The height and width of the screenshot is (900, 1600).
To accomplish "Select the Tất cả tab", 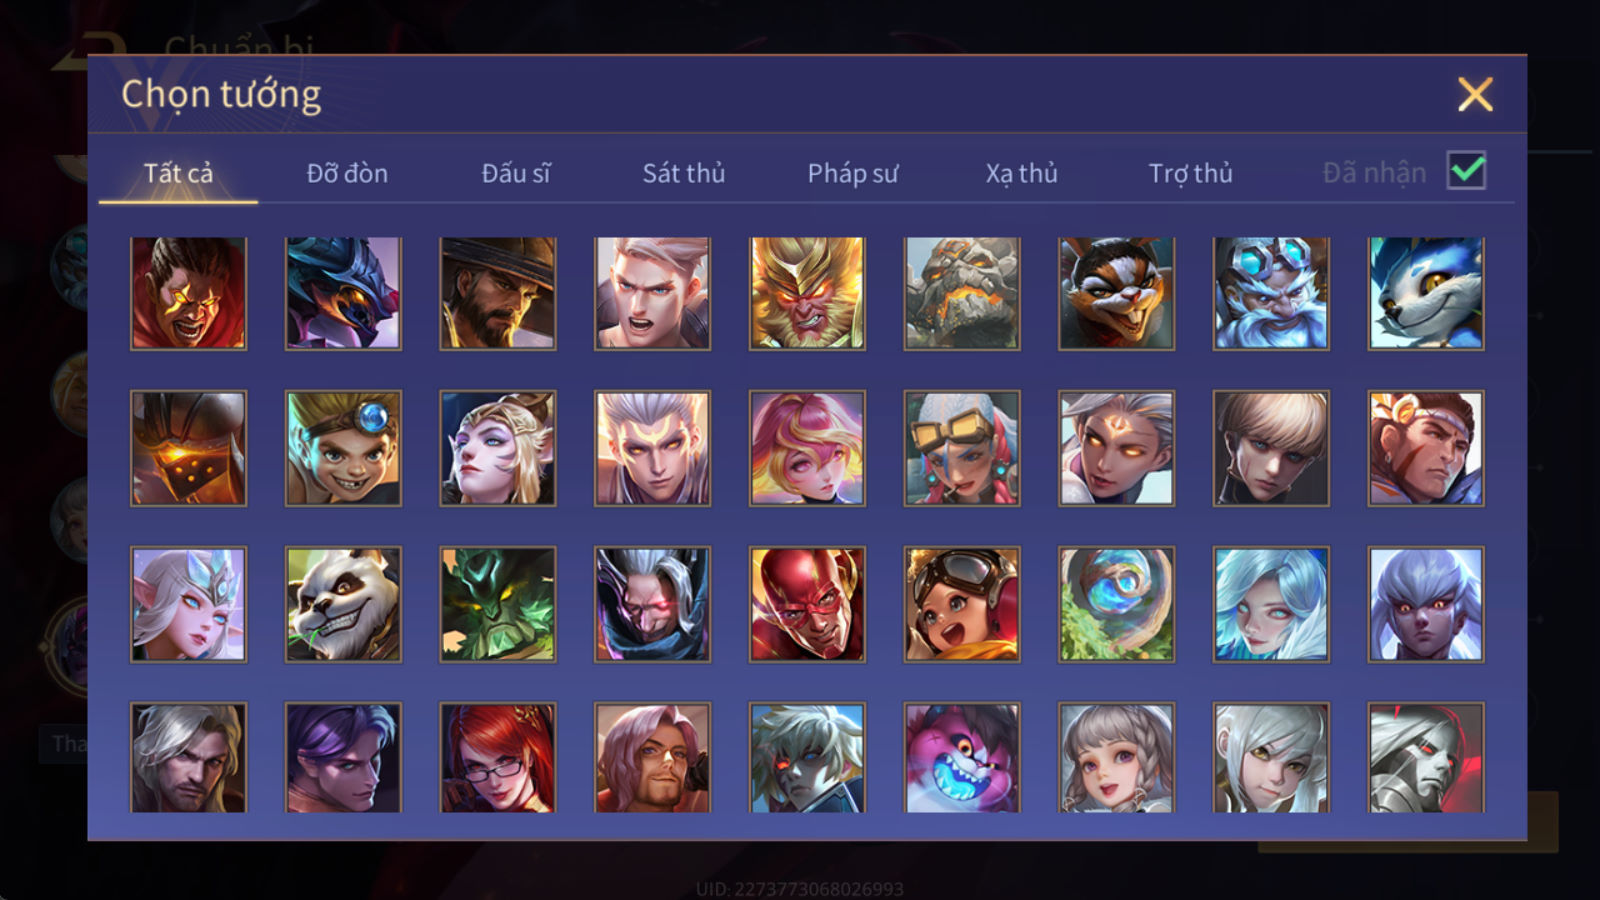I will coord(178,173).
